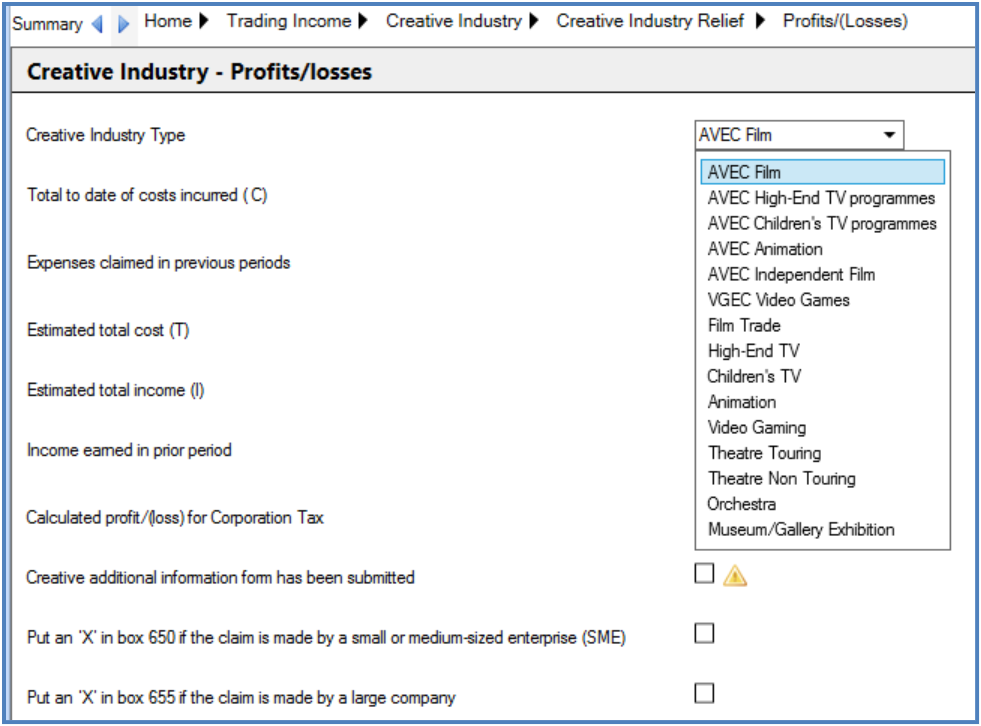Navigate to Creative Industry breadcrumb
Image resolution: width=981 pixels, height=726 pixels.
[x=454, y=21]
